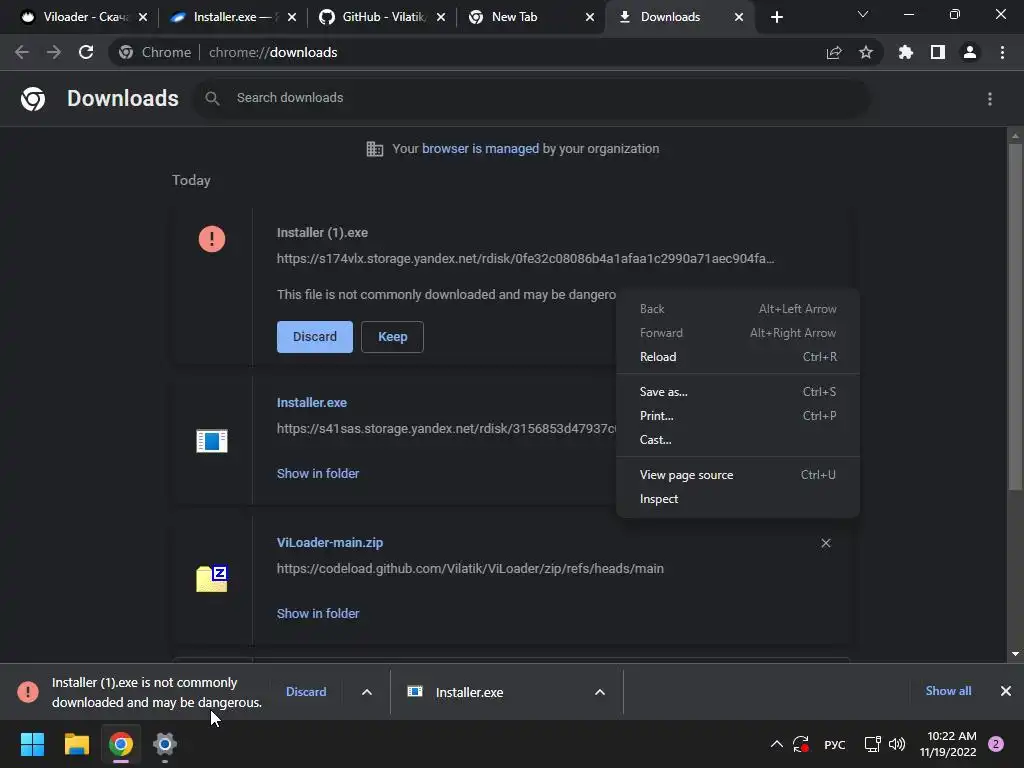Image resolution: width=1024 pixels, height=768 pixels.
Task: Open the Chrome profile avatar icon
Action: (x=970, y=52)
